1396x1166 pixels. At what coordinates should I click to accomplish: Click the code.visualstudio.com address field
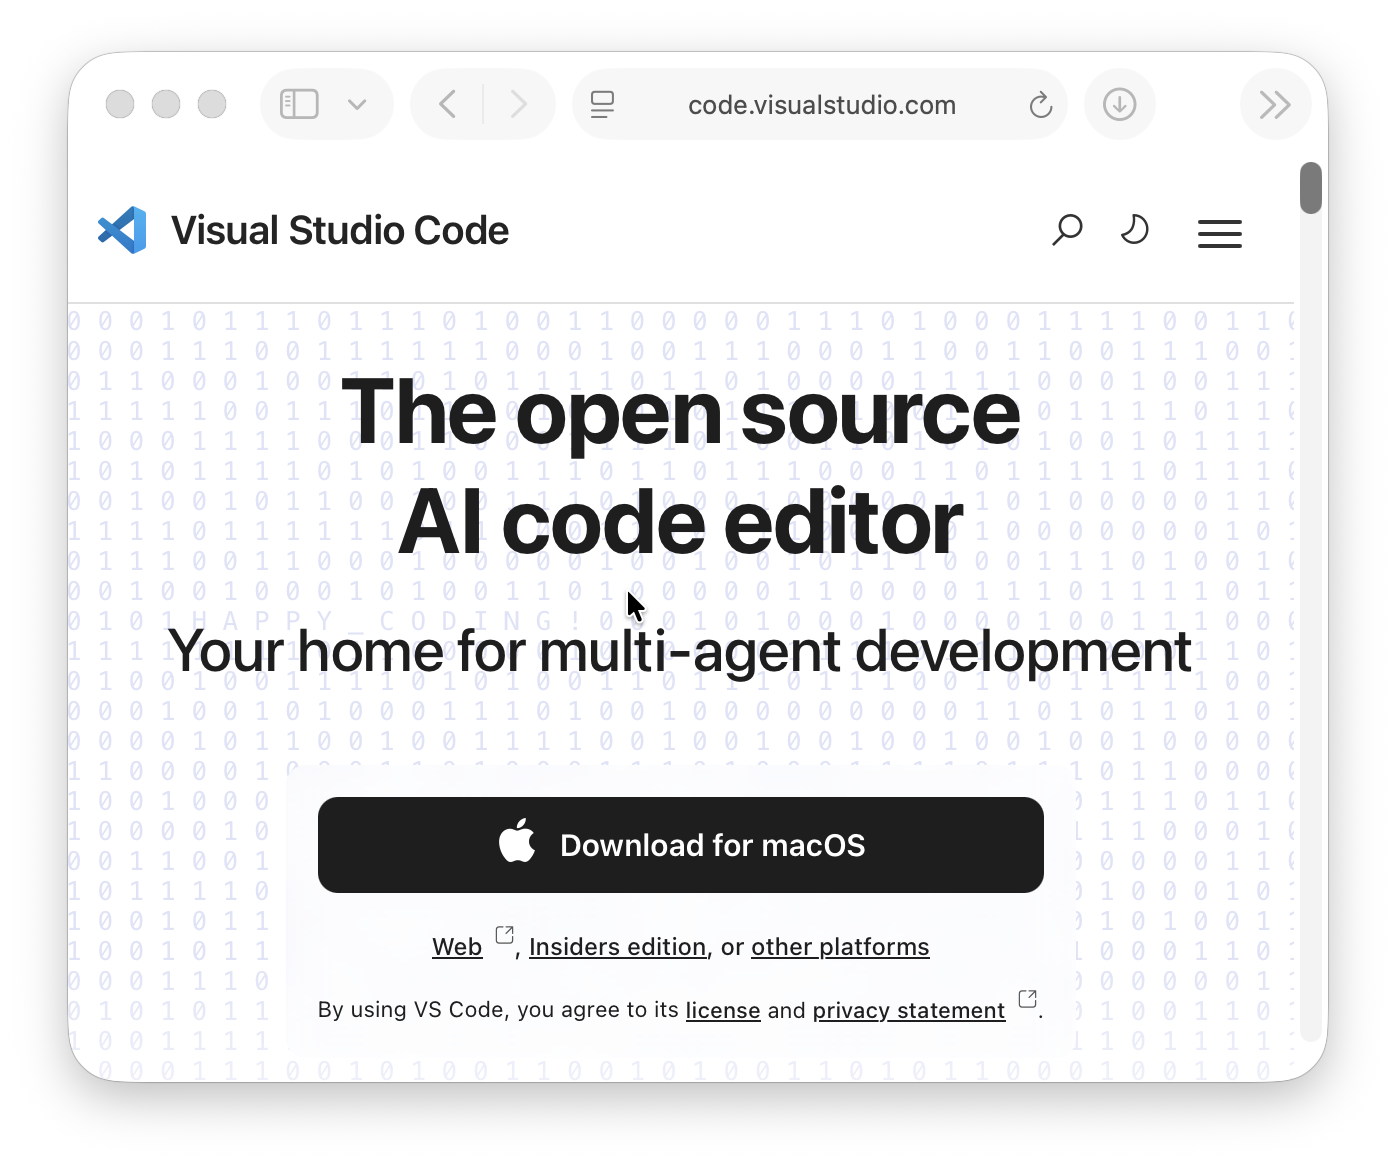(x=822, y=104)
